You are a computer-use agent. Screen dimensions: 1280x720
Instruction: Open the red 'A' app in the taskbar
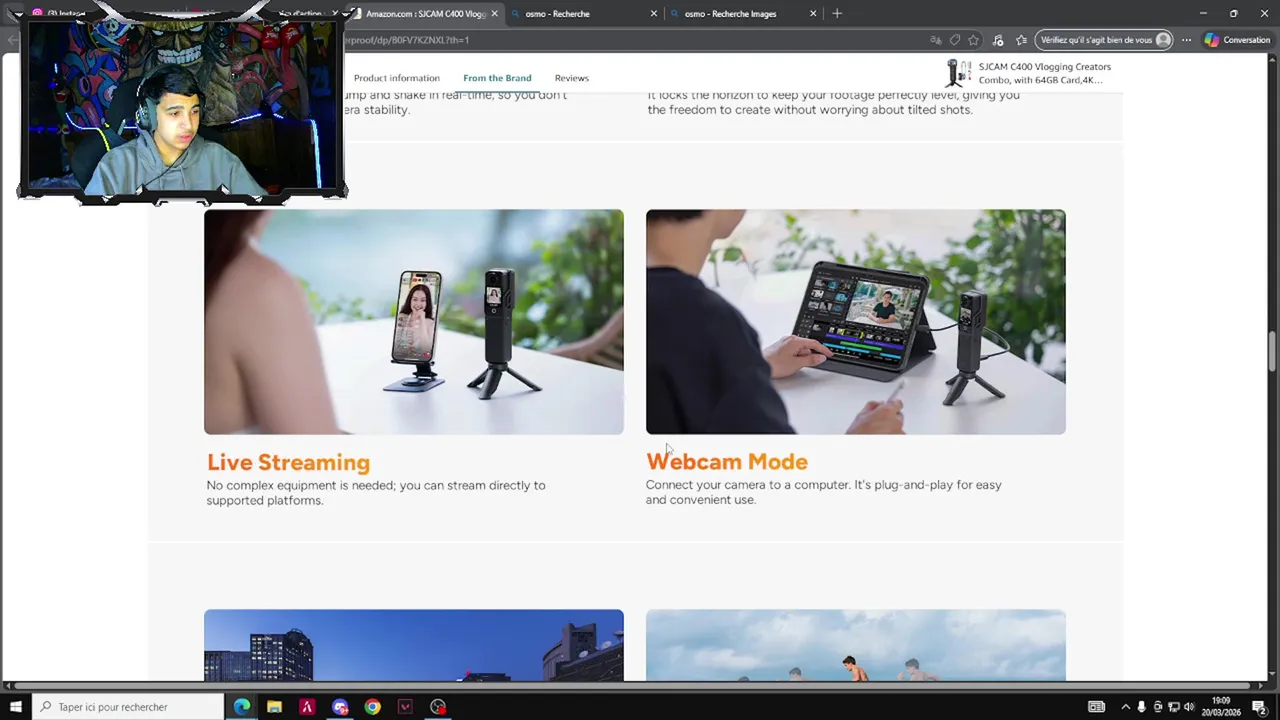coord(307,707)
